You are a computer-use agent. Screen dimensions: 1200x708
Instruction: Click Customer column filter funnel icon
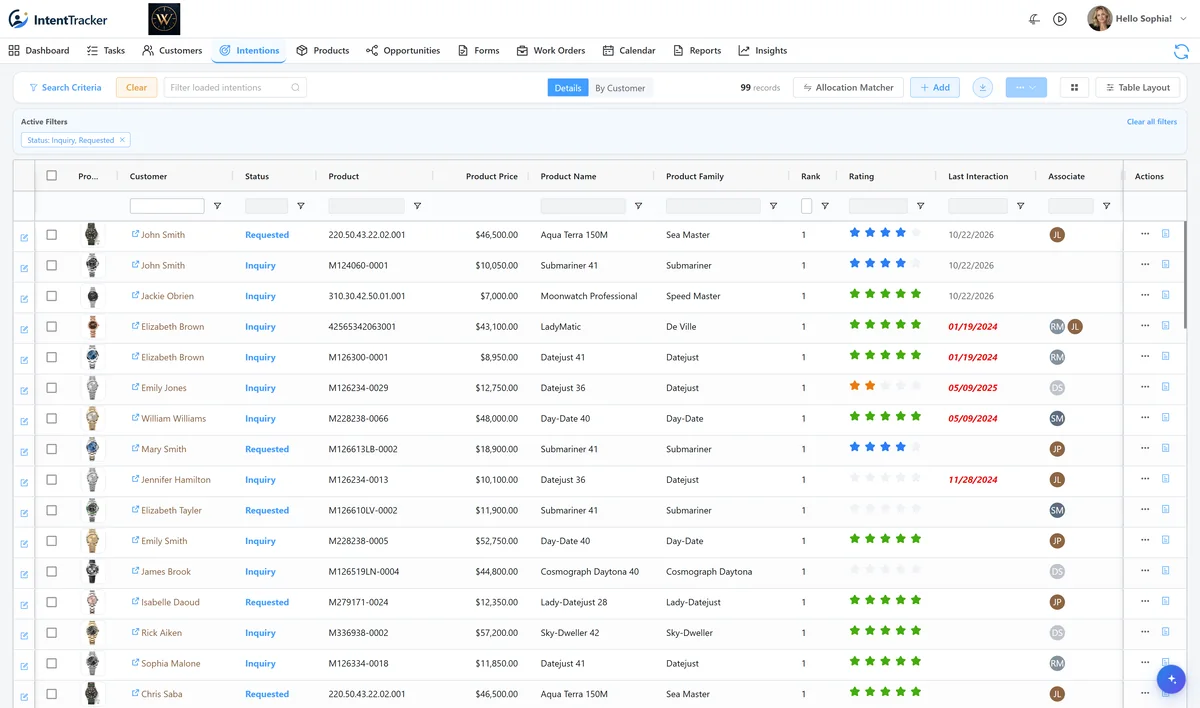coord(217,206)
